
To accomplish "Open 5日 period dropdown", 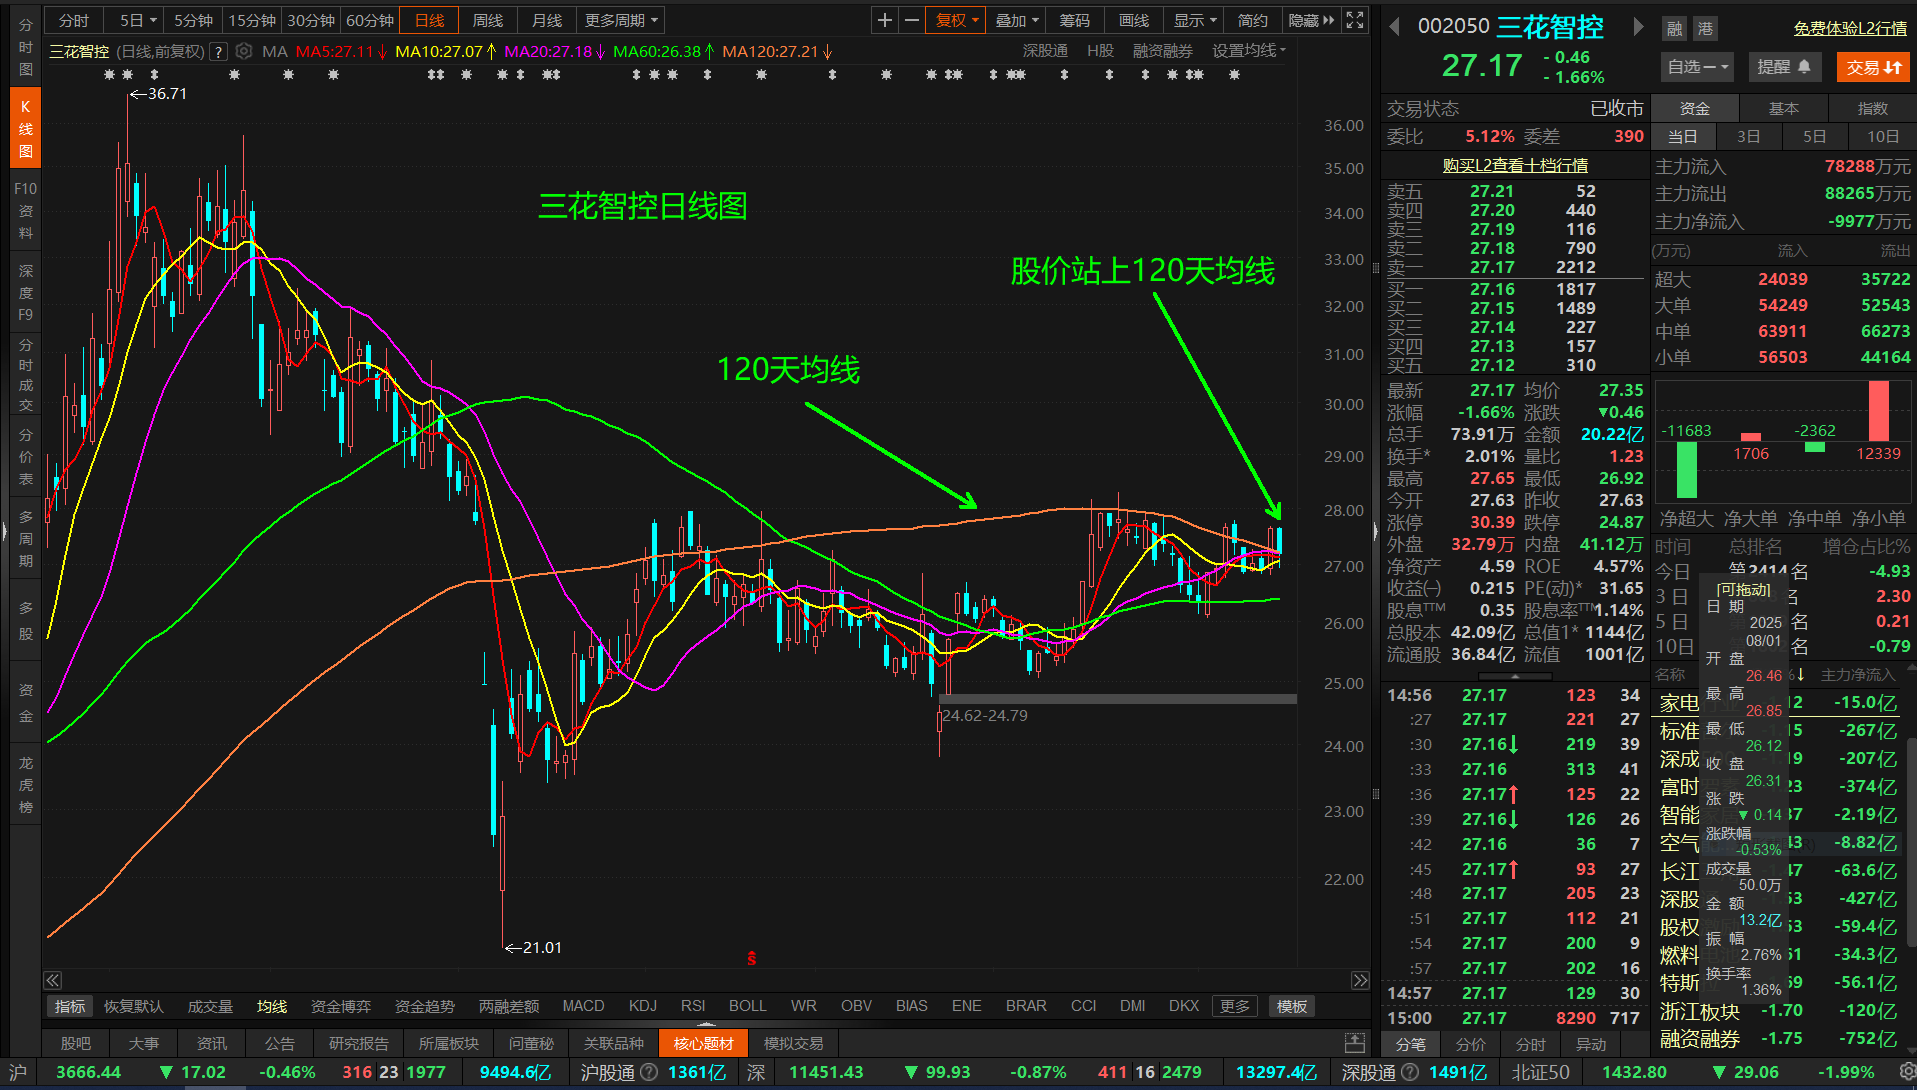I will point(138,20).
